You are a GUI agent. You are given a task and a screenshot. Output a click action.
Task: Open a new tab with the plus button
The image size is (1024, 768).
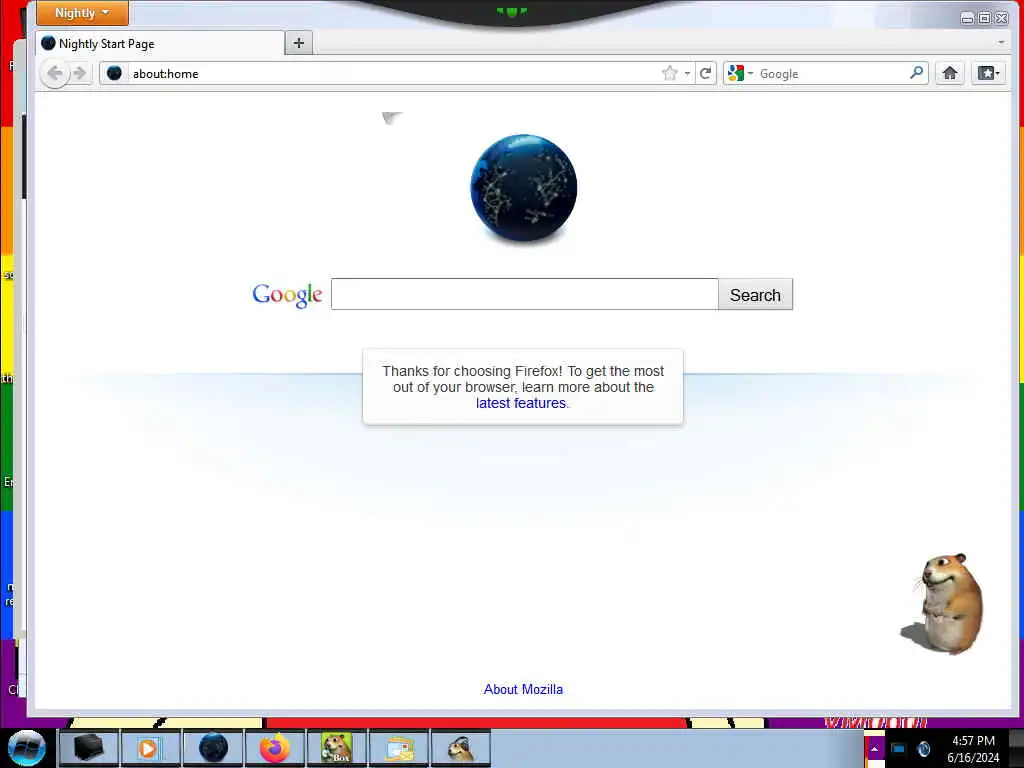298,43
